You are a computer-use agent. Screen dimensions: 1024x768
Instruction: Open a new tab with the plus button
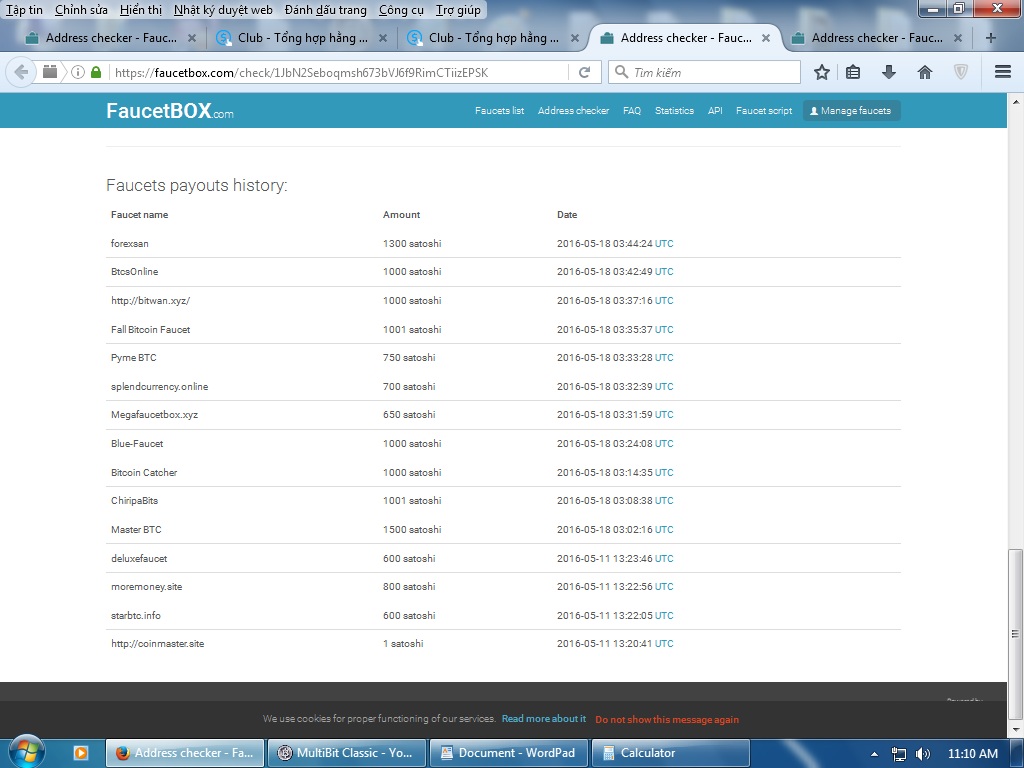(991, 38)
